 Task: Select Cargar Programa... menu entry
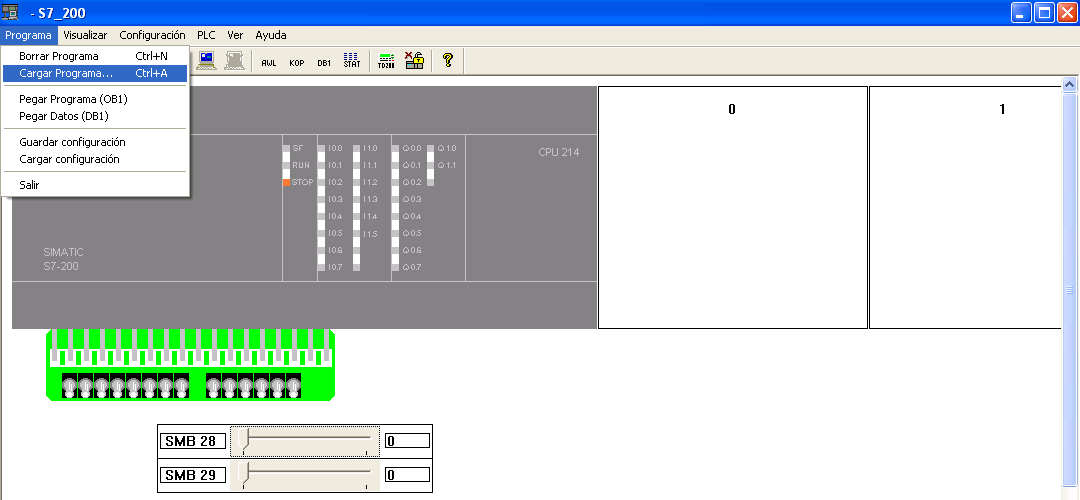95,73
